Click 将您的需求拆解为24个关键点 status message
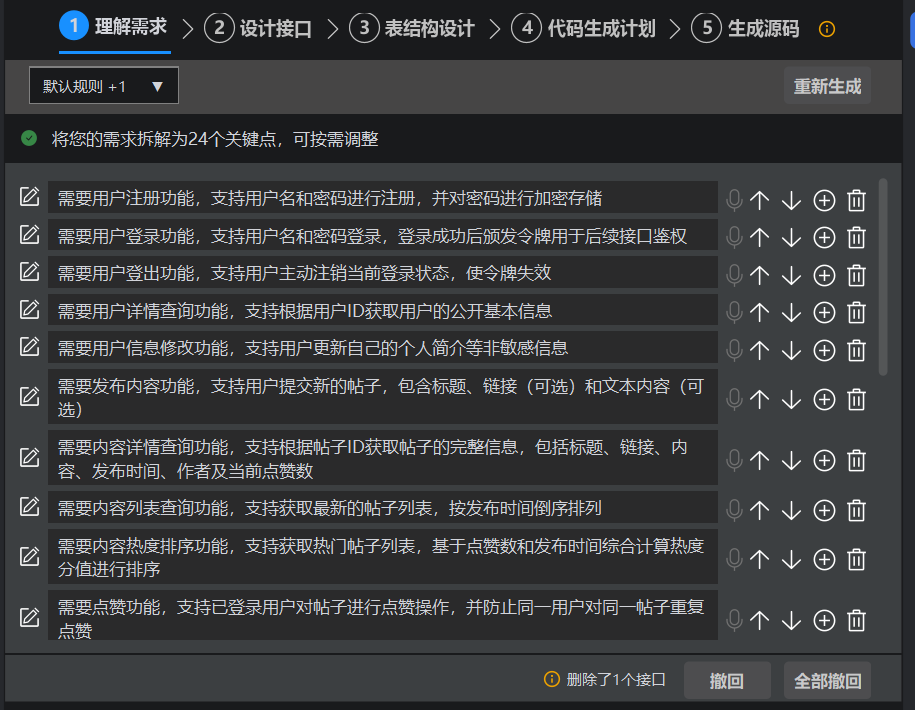The width and height of the screenshot is (915, 710). click(215, 139)
